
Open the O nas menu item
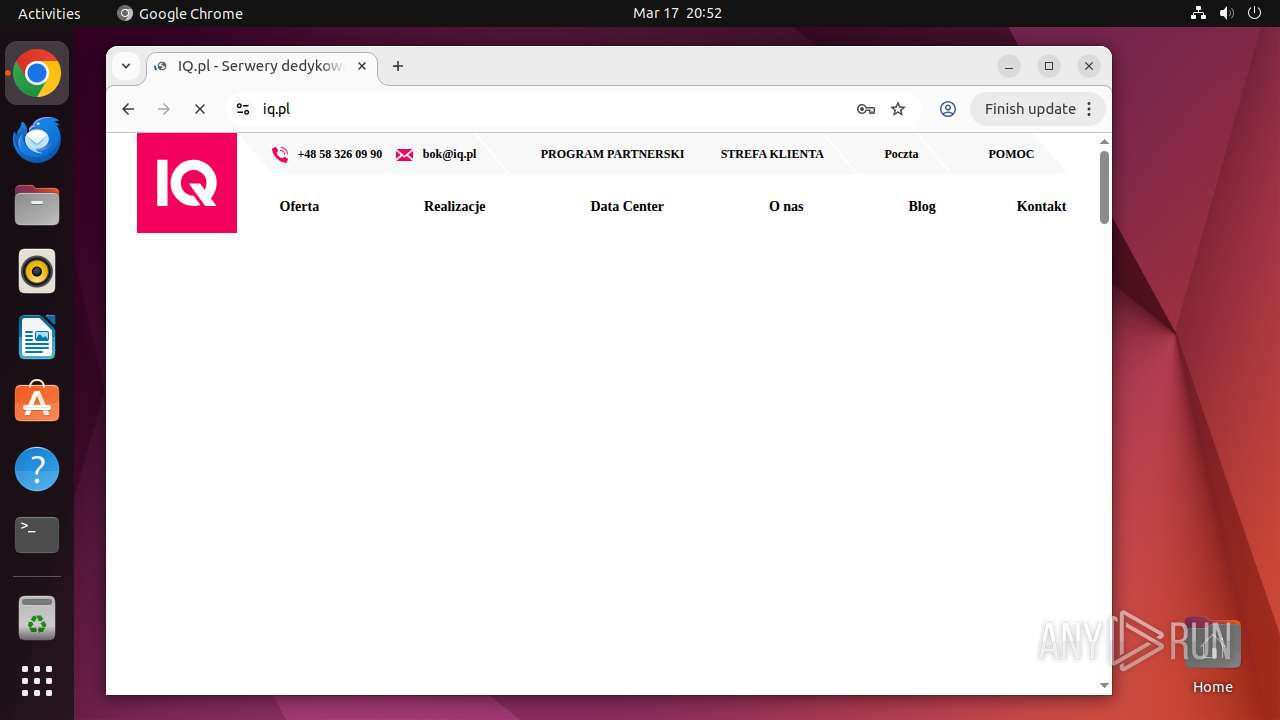786,206
